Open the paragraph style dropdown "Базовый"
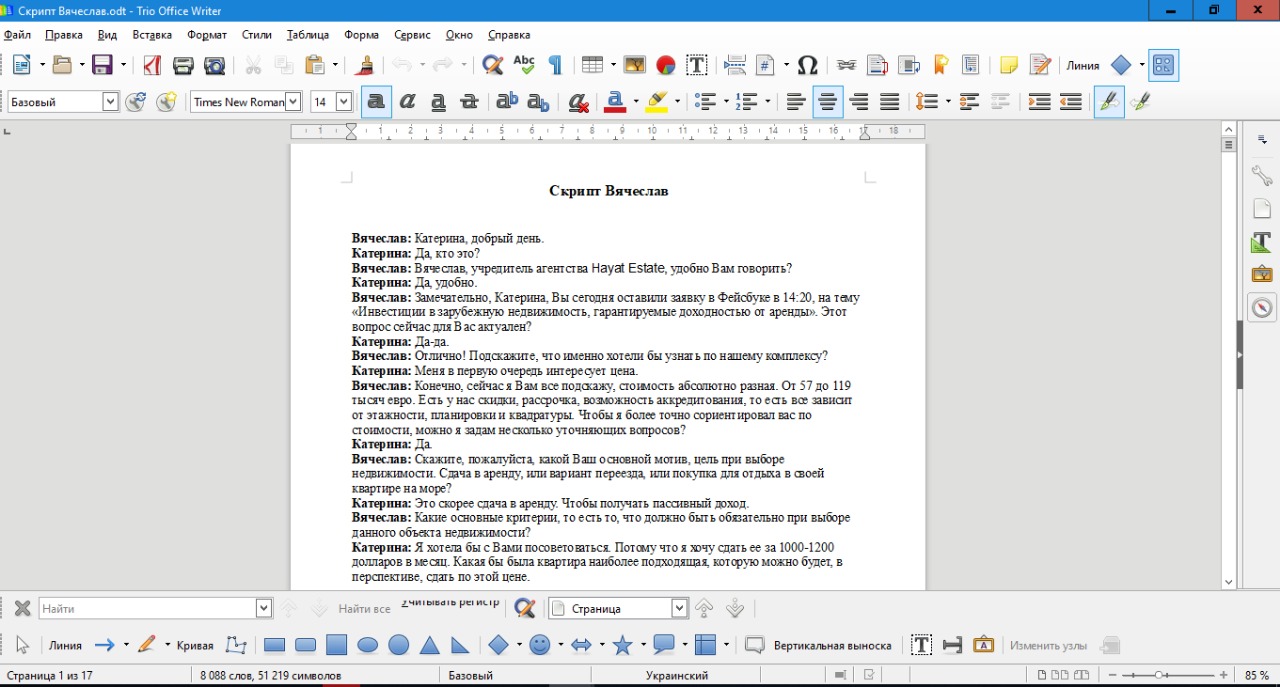The width and height of the screenshot is (1280, 687). pyautogui.click(x=110, y=102)
